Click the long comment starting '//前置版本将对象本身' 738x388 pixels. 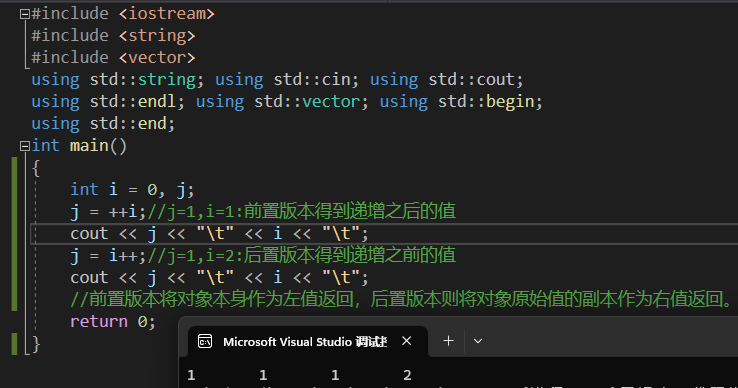coord(401,299)
